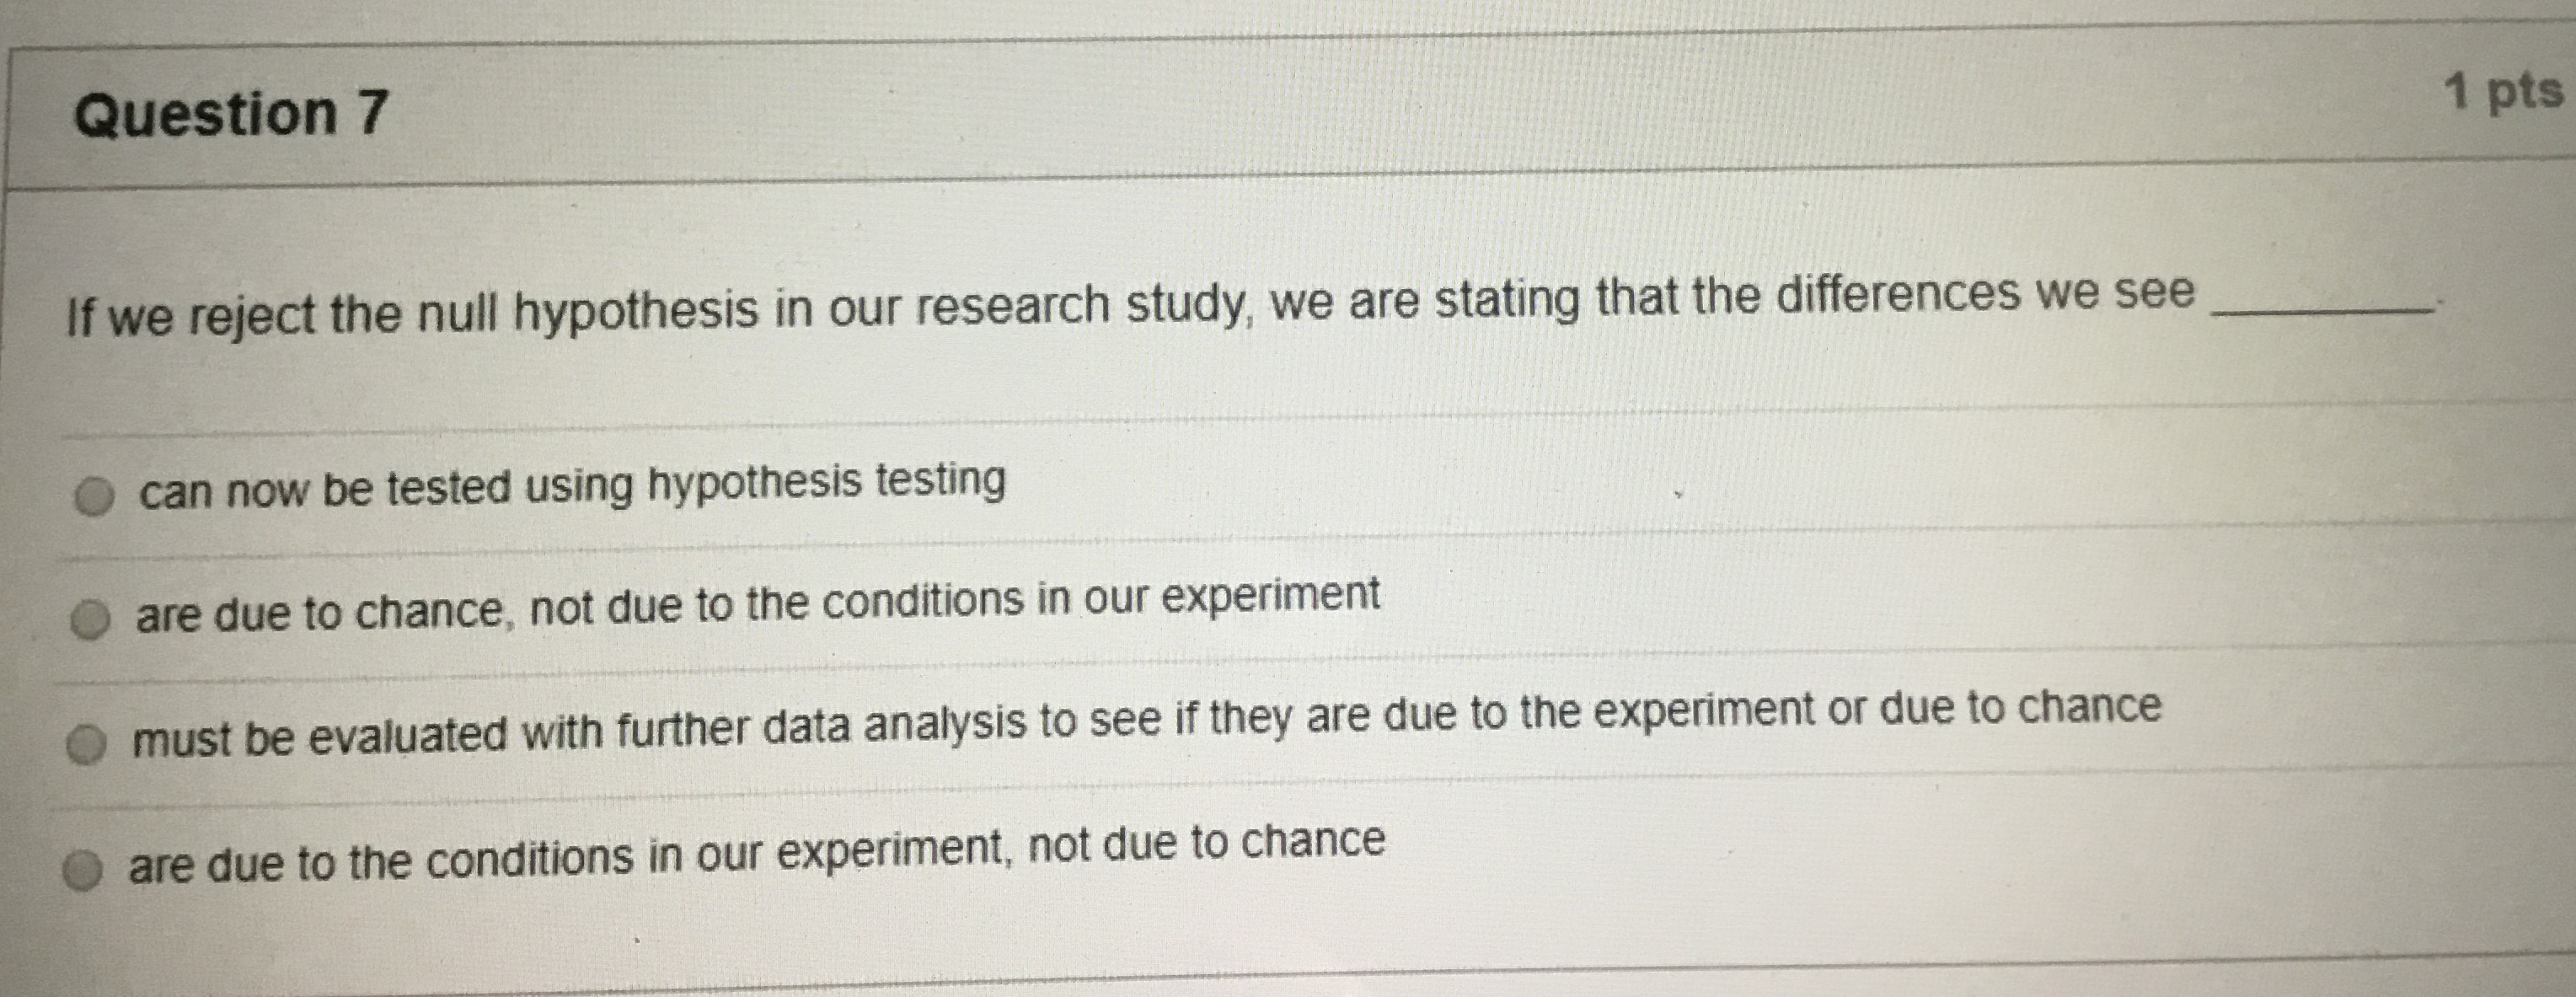Click "hypothesis testing" in the first answer
The height and width of the screenshot is (997, 2576).
pos(826,483)
